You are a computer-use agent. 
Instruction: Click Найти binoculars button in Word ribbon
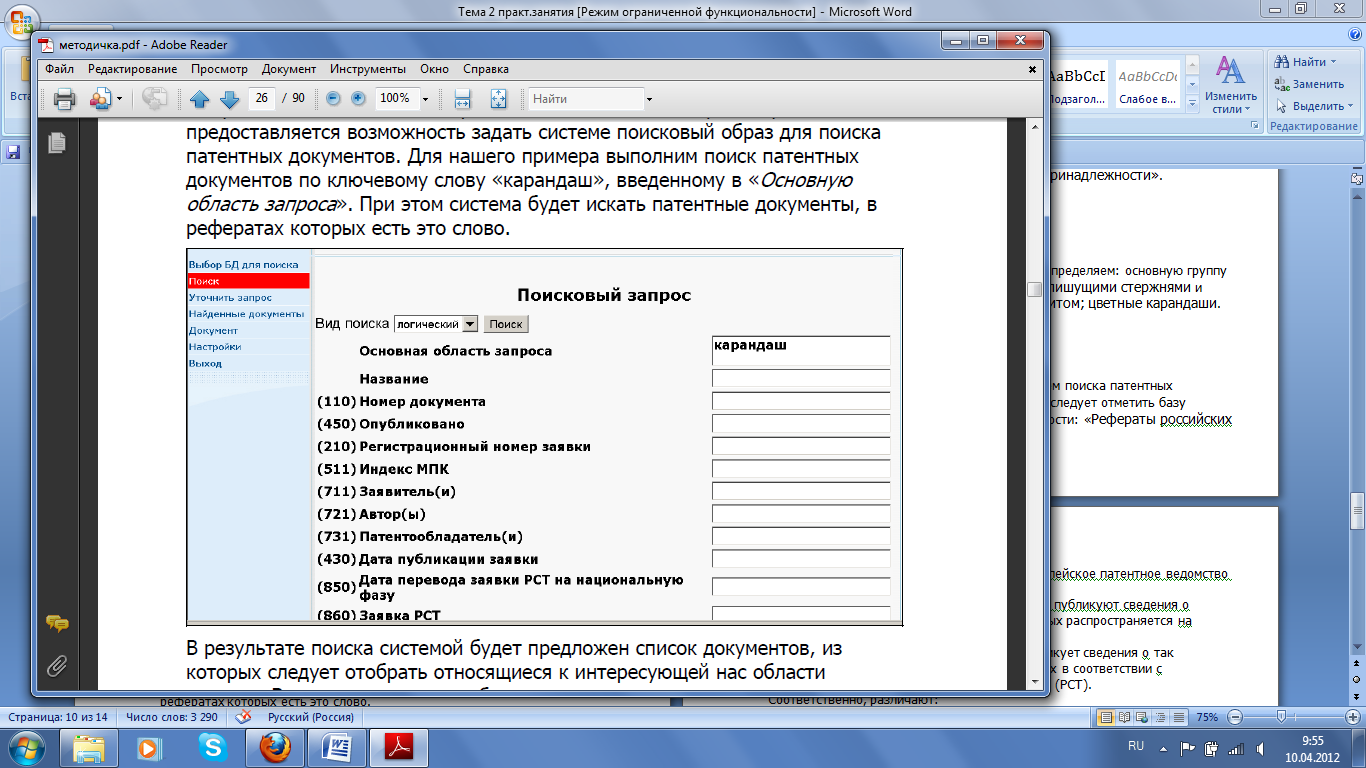tap(1301, 62)
